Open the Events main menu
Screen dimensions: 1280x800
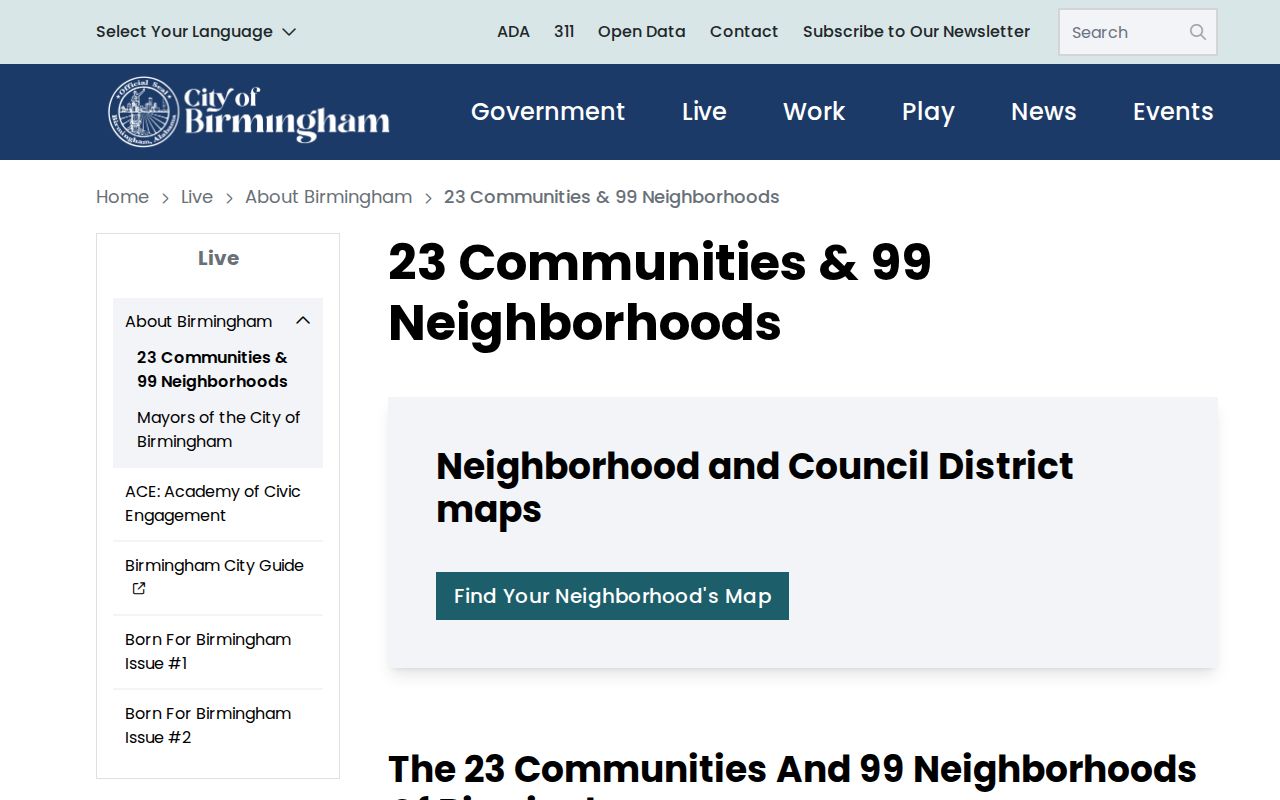[1173, 112]
